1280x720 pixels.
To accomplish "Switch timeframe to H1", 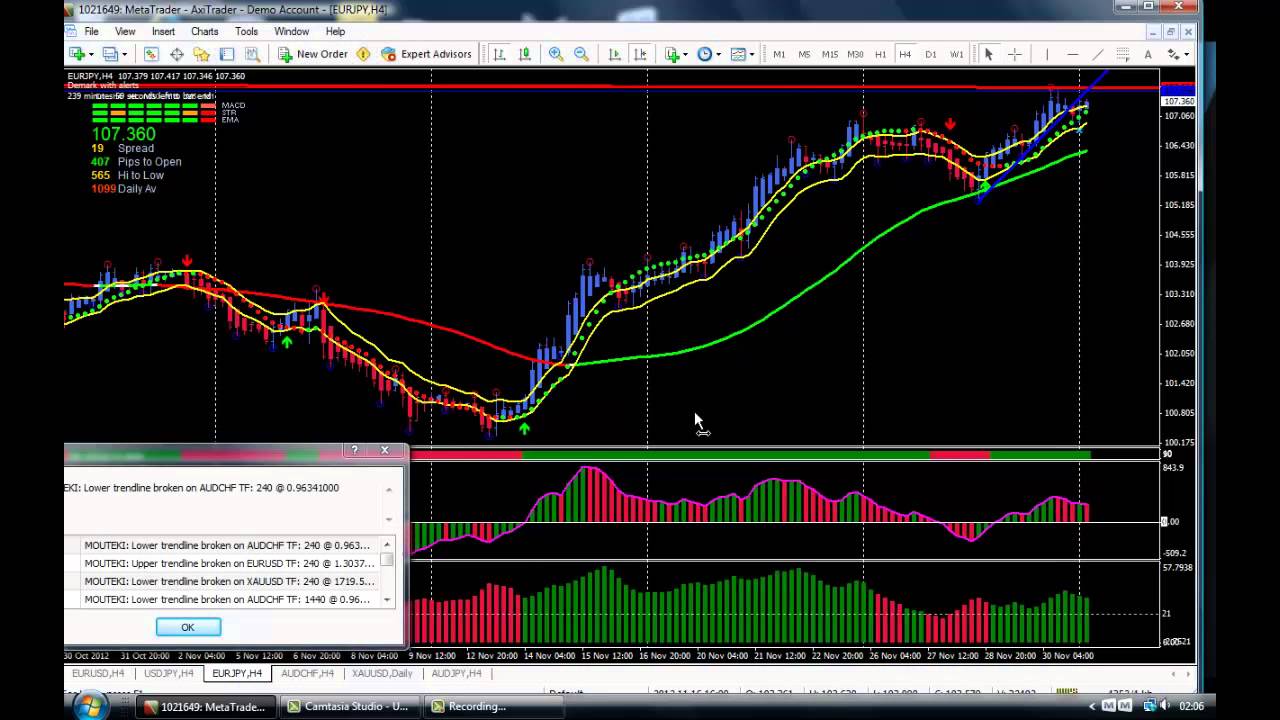I will pos(880,54).
